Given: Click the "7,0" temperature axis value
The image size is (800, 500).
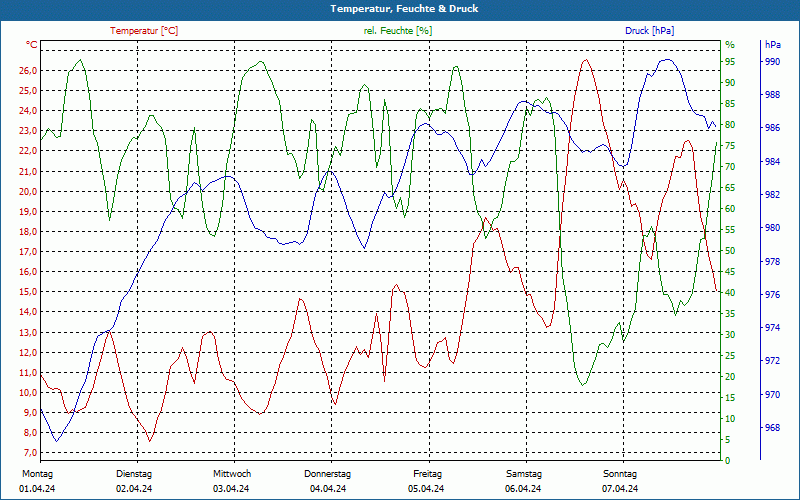Looking at the screenshot, I should [30, 453].
